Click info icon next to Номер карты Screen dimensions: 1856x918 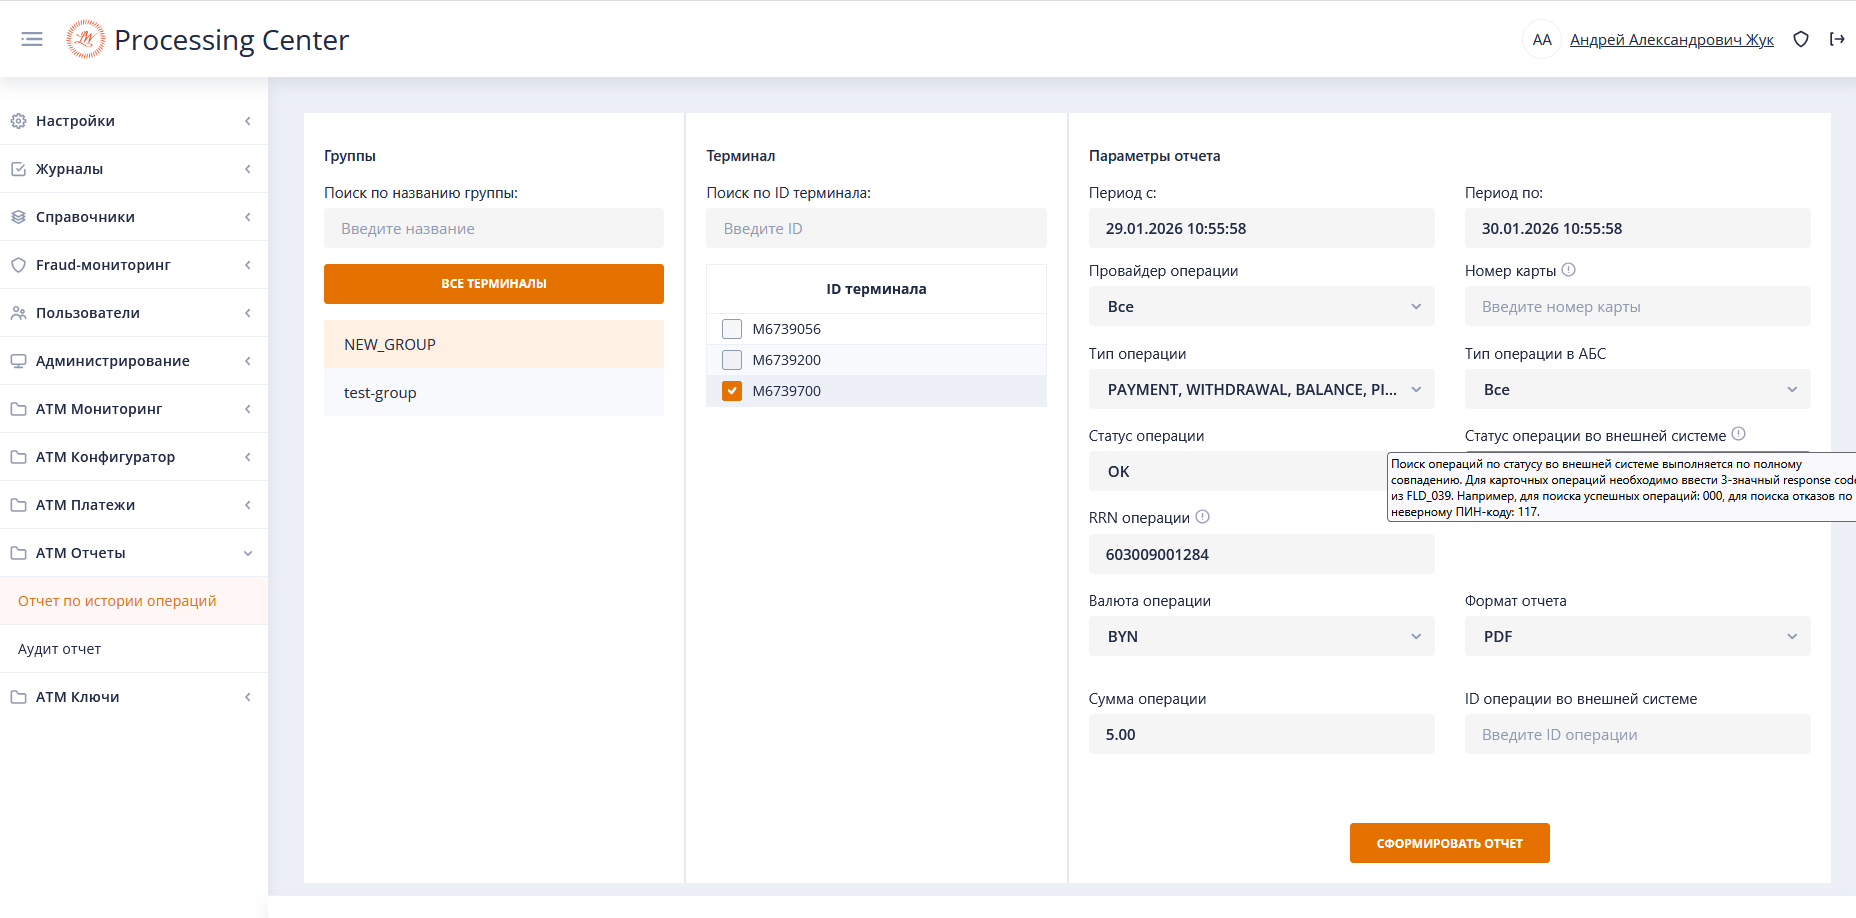click(1569, 270)
